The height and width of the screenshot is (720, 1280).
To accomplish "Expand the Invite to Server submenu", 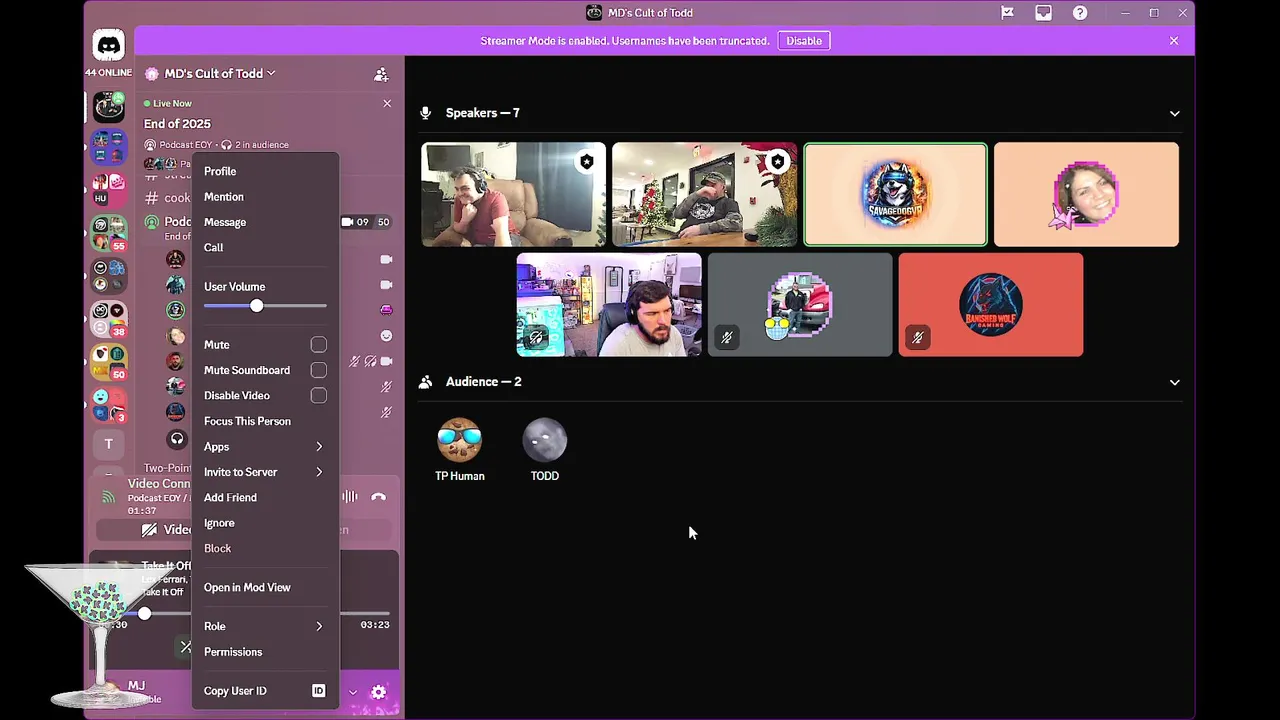I will point(265,472).
